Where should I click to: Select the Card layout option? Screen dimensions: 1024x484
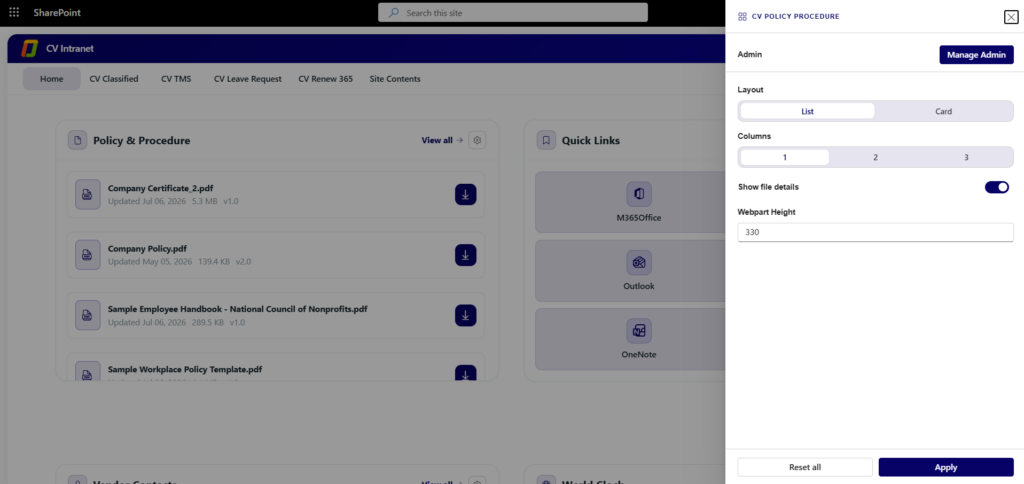[x=943, y=111]
